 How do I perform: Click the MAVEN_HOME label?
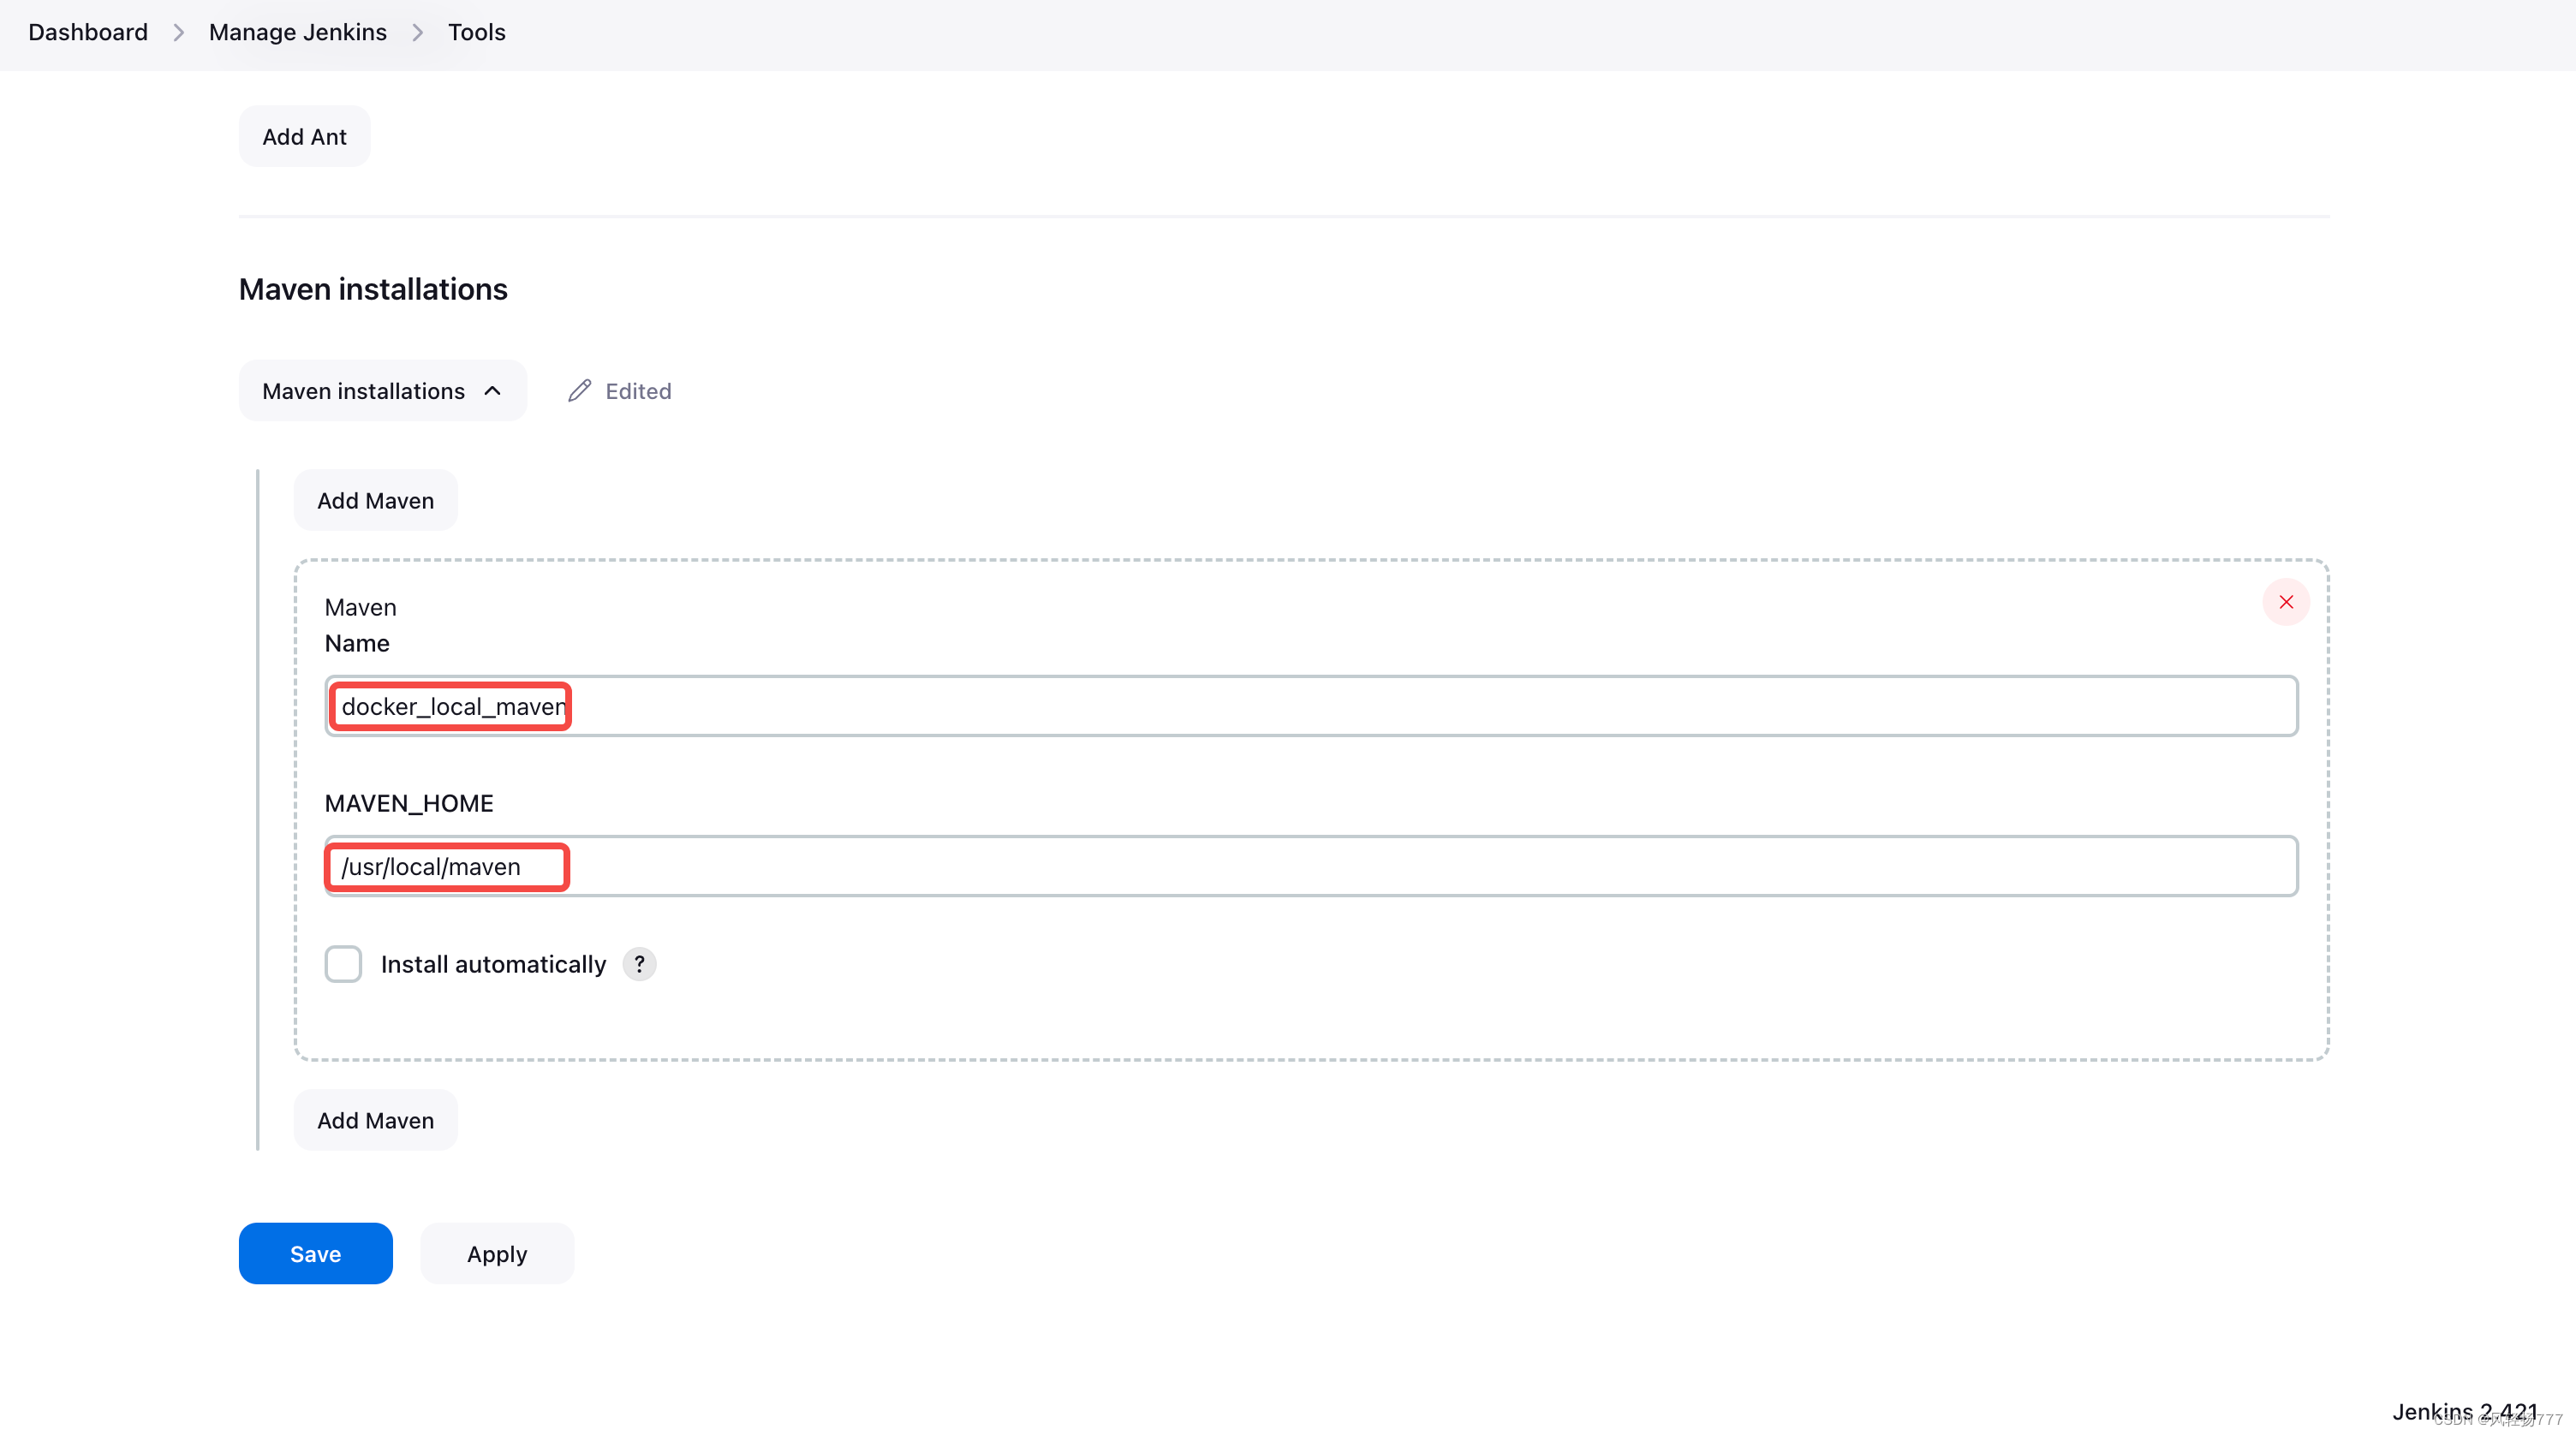(x=409, y=803)
